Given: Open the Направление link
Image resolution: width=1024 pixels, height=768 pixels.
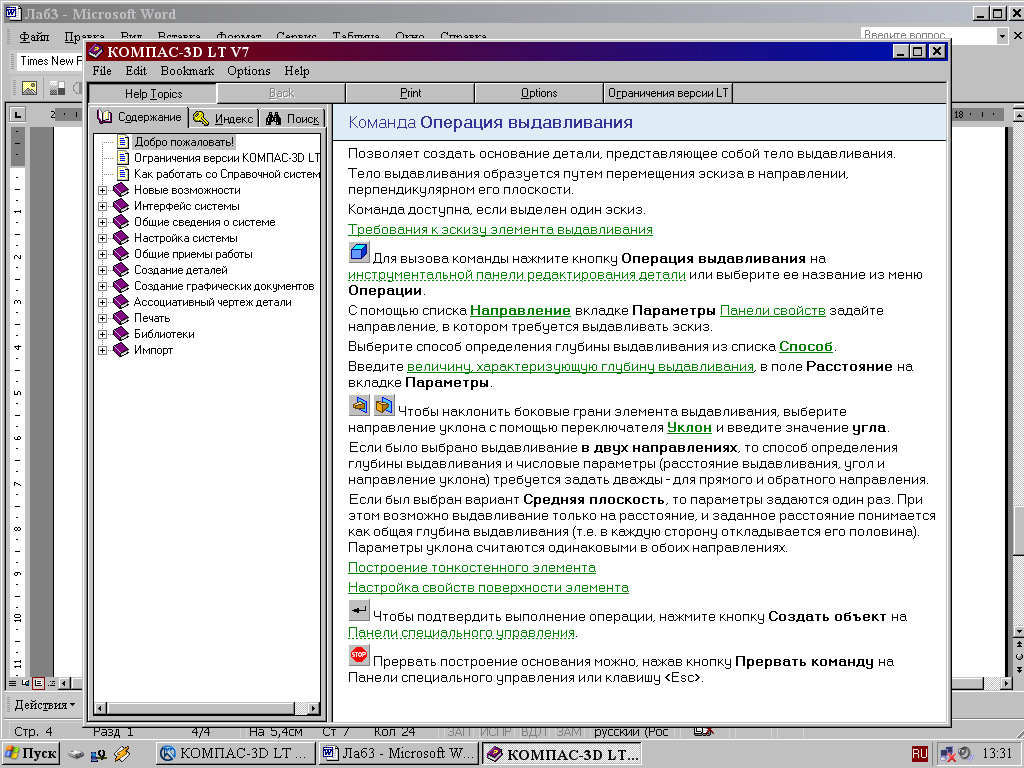Looking at the screenshot, I should (x=520, y=310).
